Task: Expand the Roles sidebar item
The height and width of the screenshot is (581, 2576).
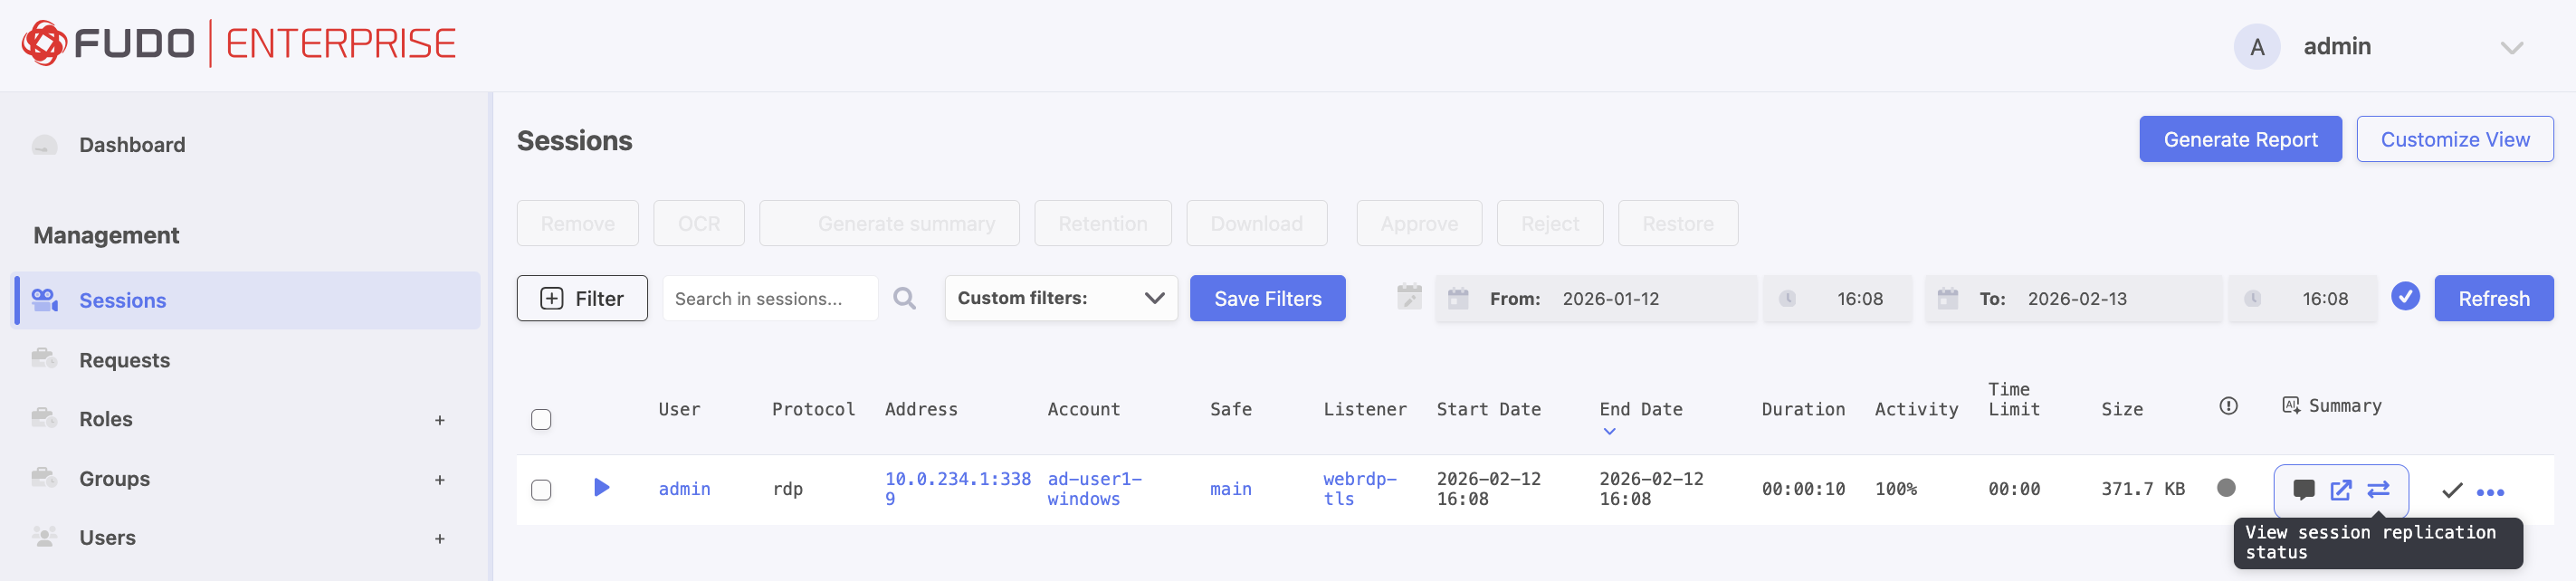Action: [439, 421]
